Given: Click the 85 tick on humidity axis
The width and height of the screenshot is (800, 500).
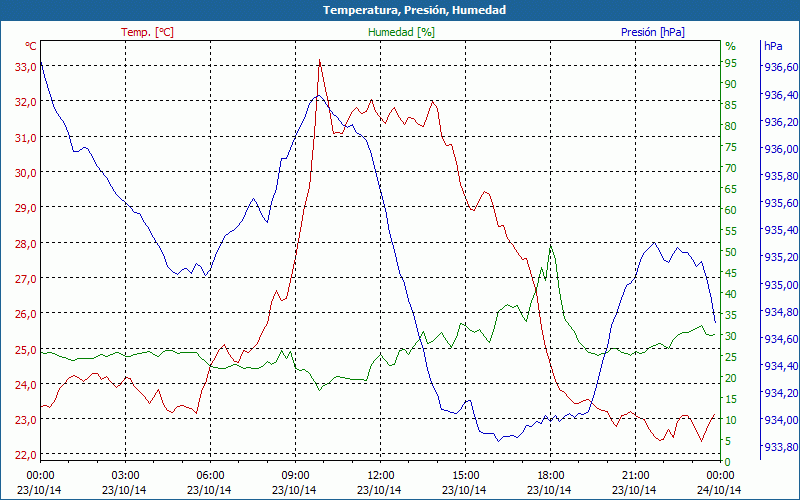Looking at the screenshot, I should [x=731, y=105].
